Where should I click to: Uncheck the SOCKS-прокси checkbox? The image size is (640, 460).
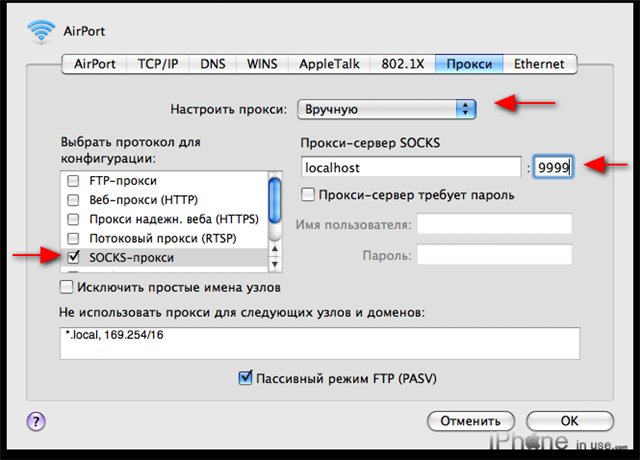pyautogui.click(x=73, y=257)
